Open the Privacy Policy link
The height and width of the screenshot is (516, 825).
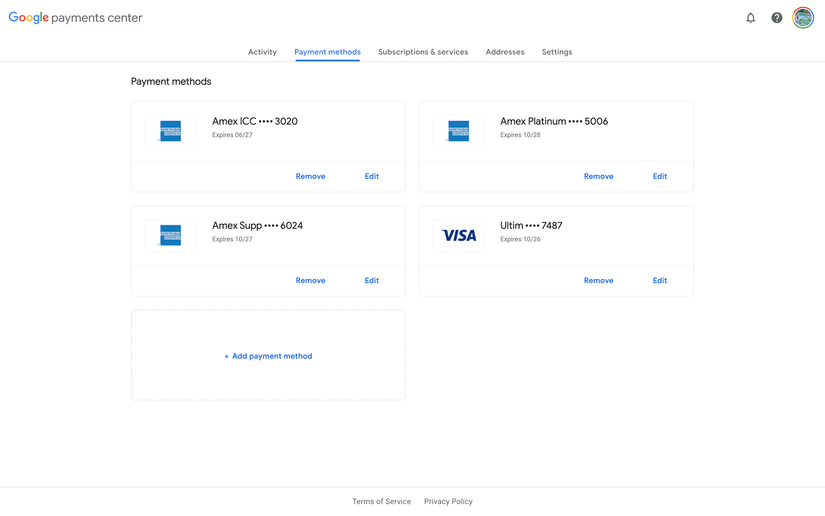click(448, 501)
